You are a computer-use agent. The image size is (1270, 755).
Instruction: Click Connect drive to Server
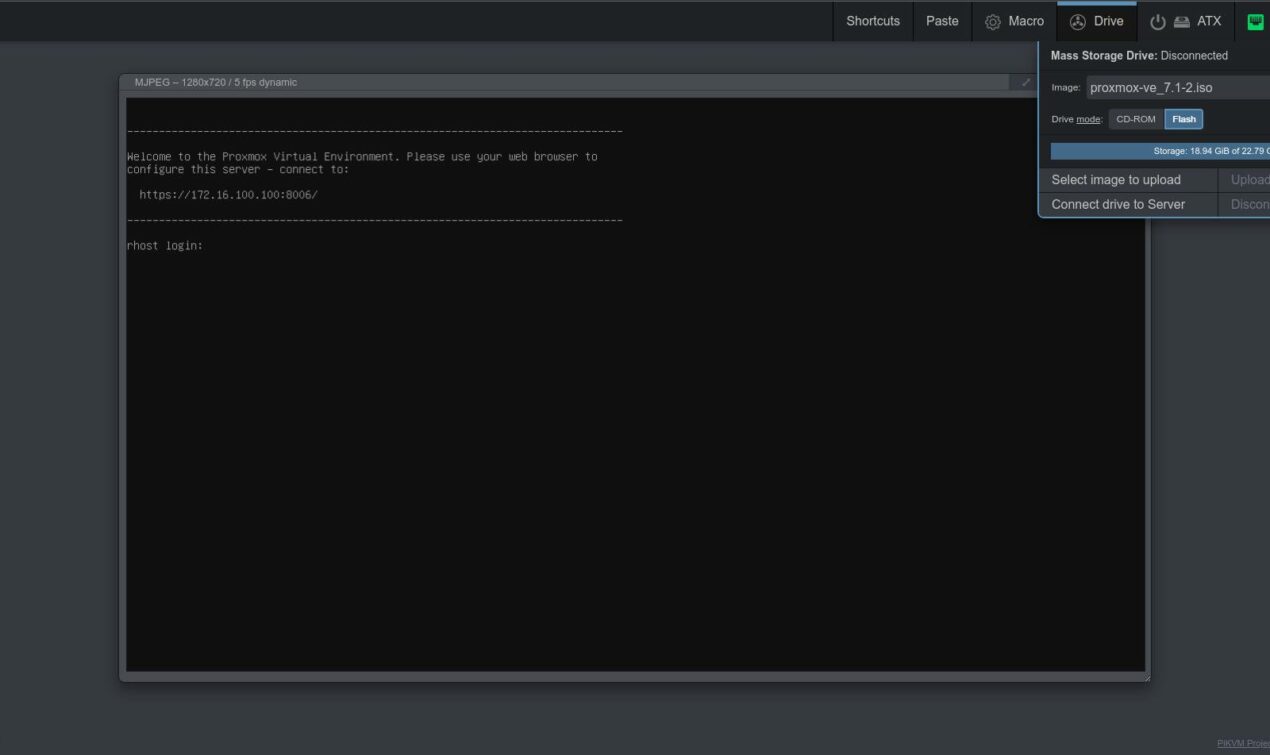(x=1128, y=204)
